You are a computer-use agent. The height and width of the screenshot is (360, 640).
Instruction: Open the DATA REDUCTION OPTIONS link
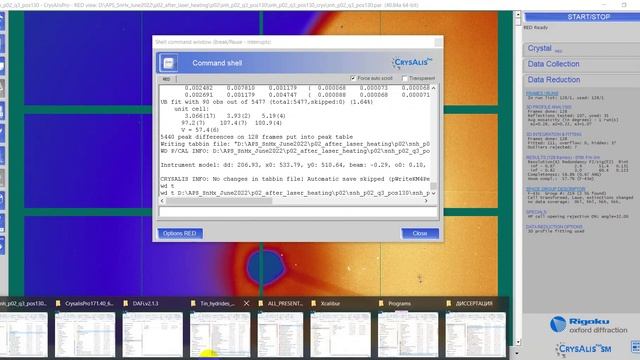[x=554, y=227]
